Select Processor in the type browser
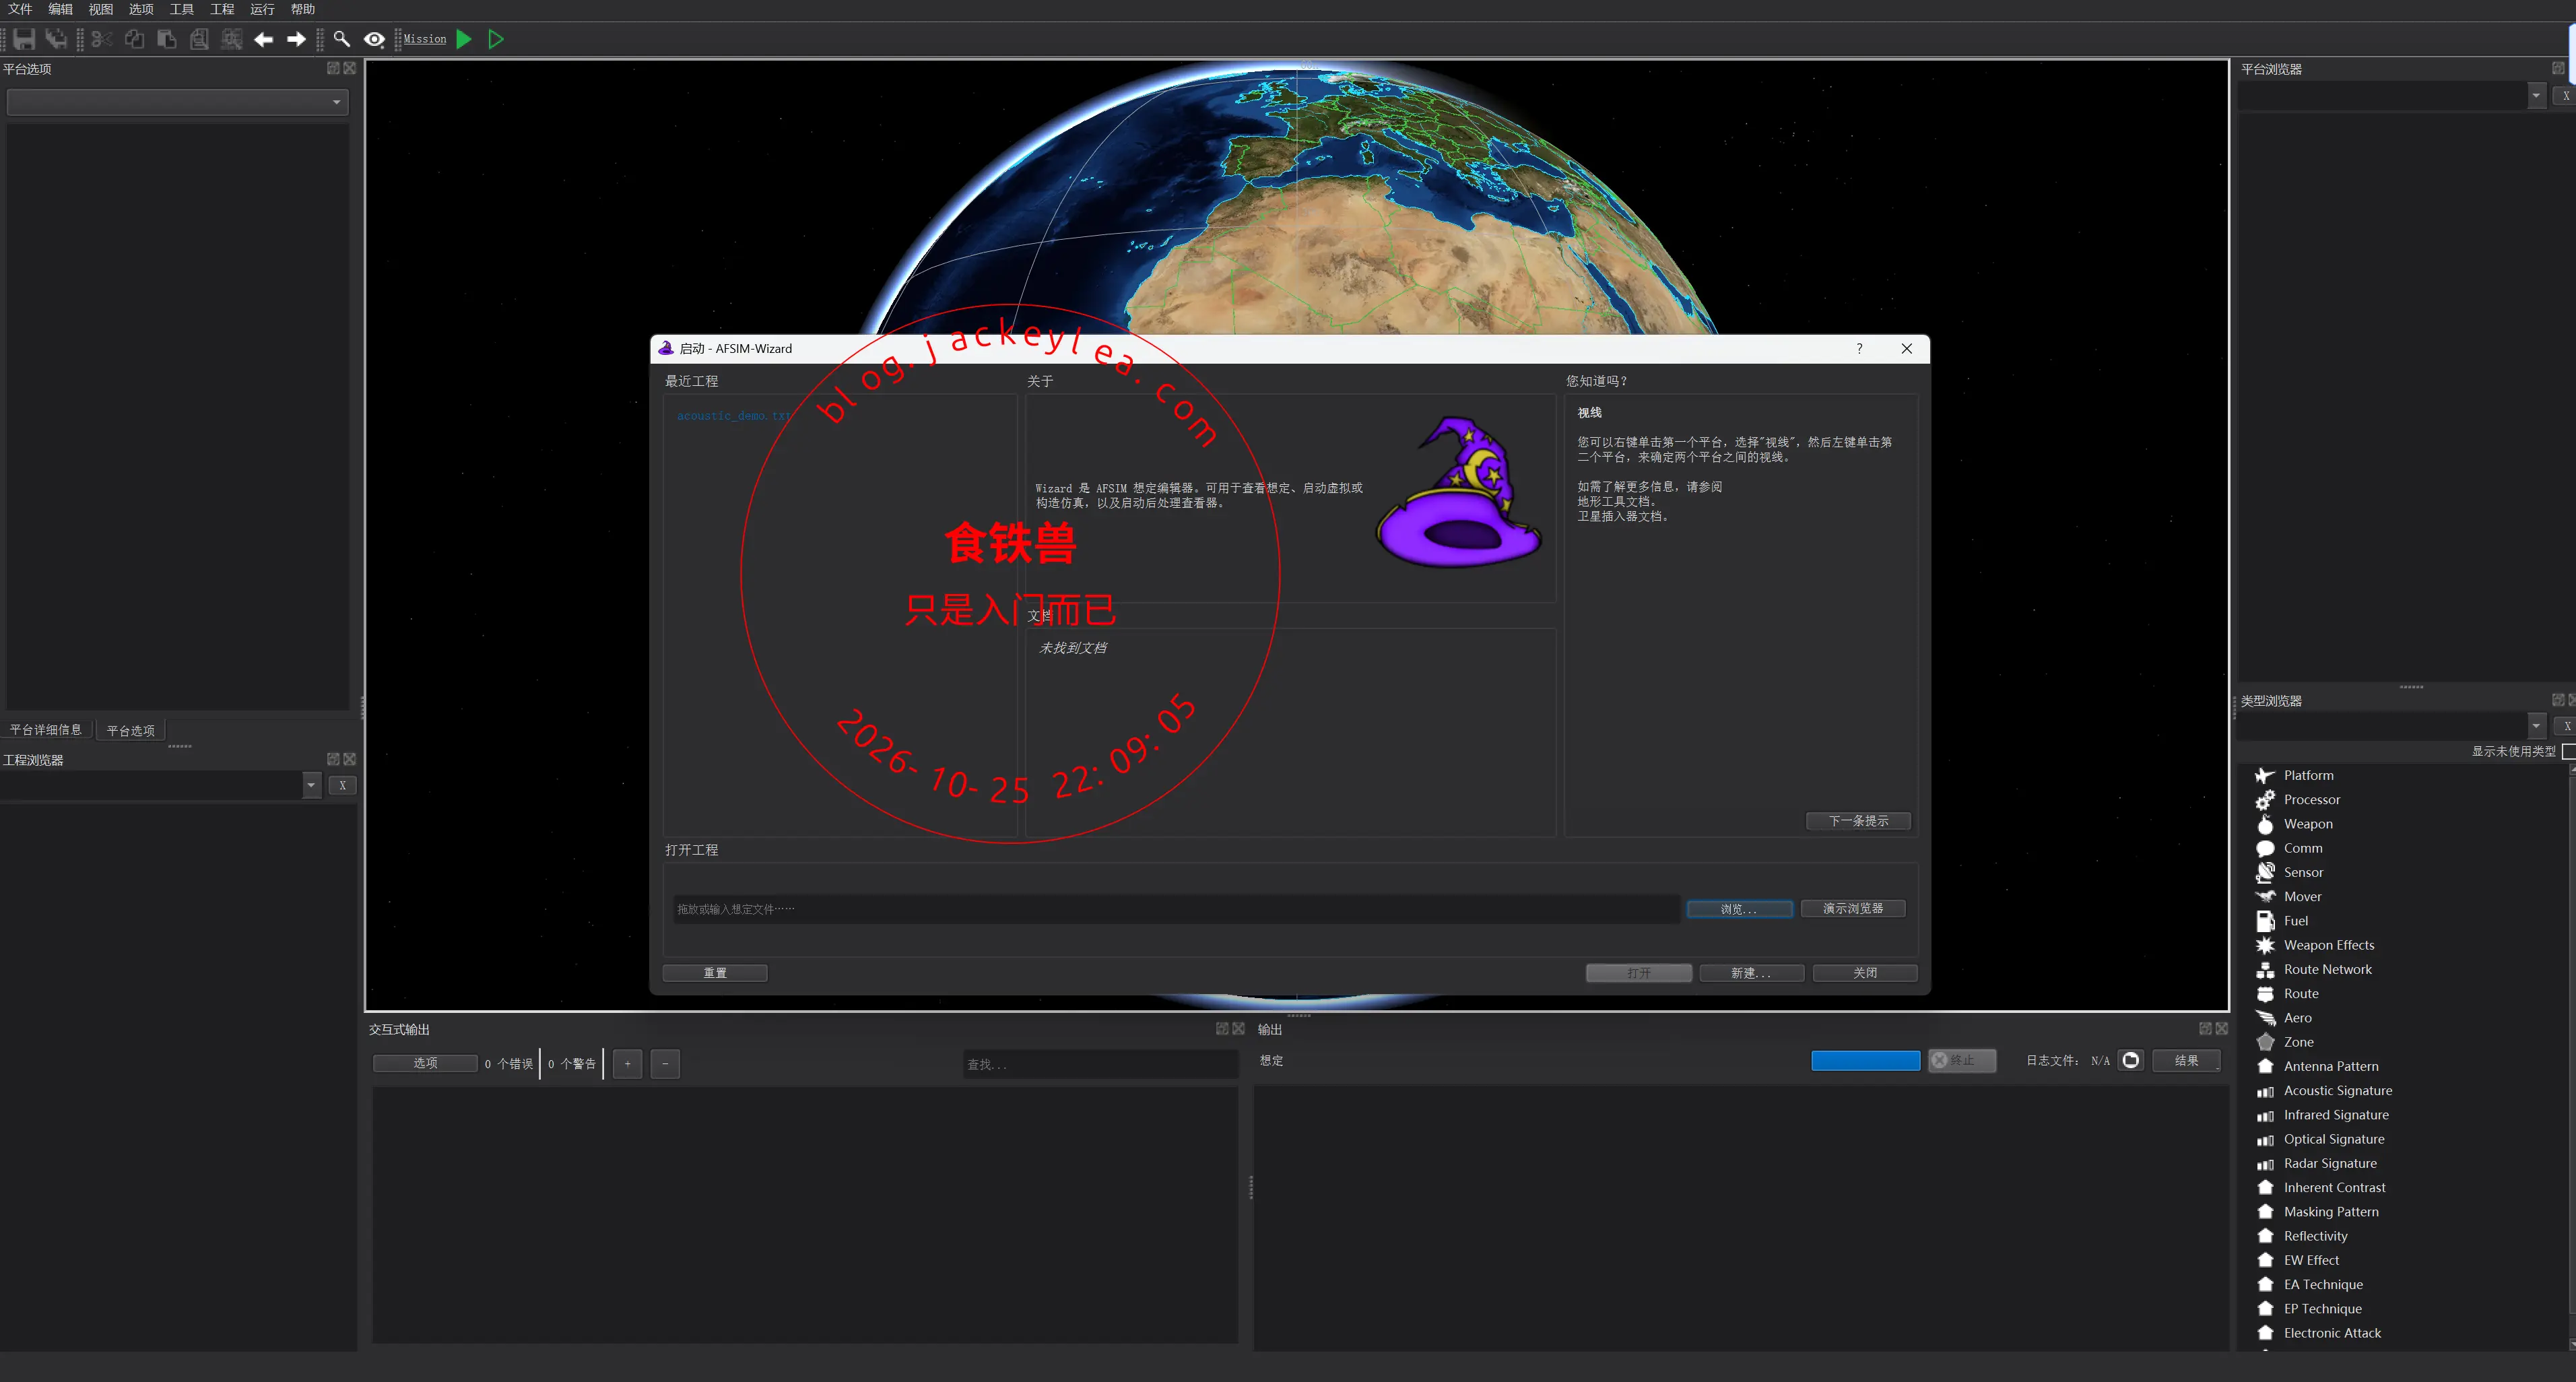This screenshot has height=1382, width=2576. click(x=2311, y=799)
